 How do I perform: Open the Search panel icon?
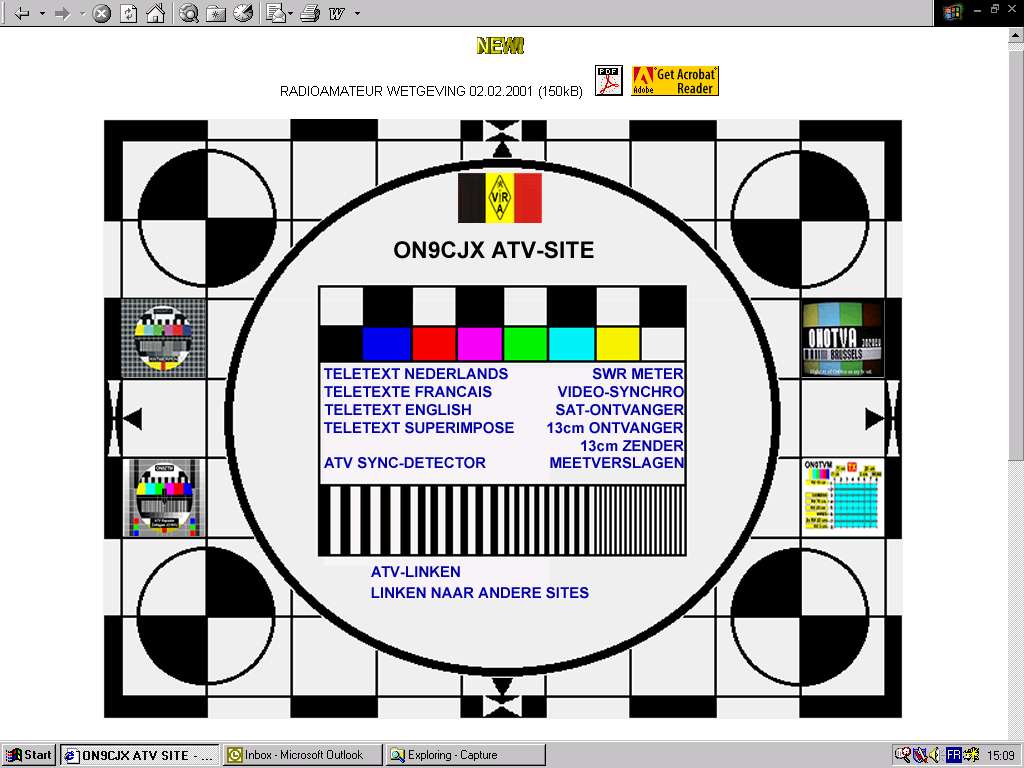click(x=189, y=13)
